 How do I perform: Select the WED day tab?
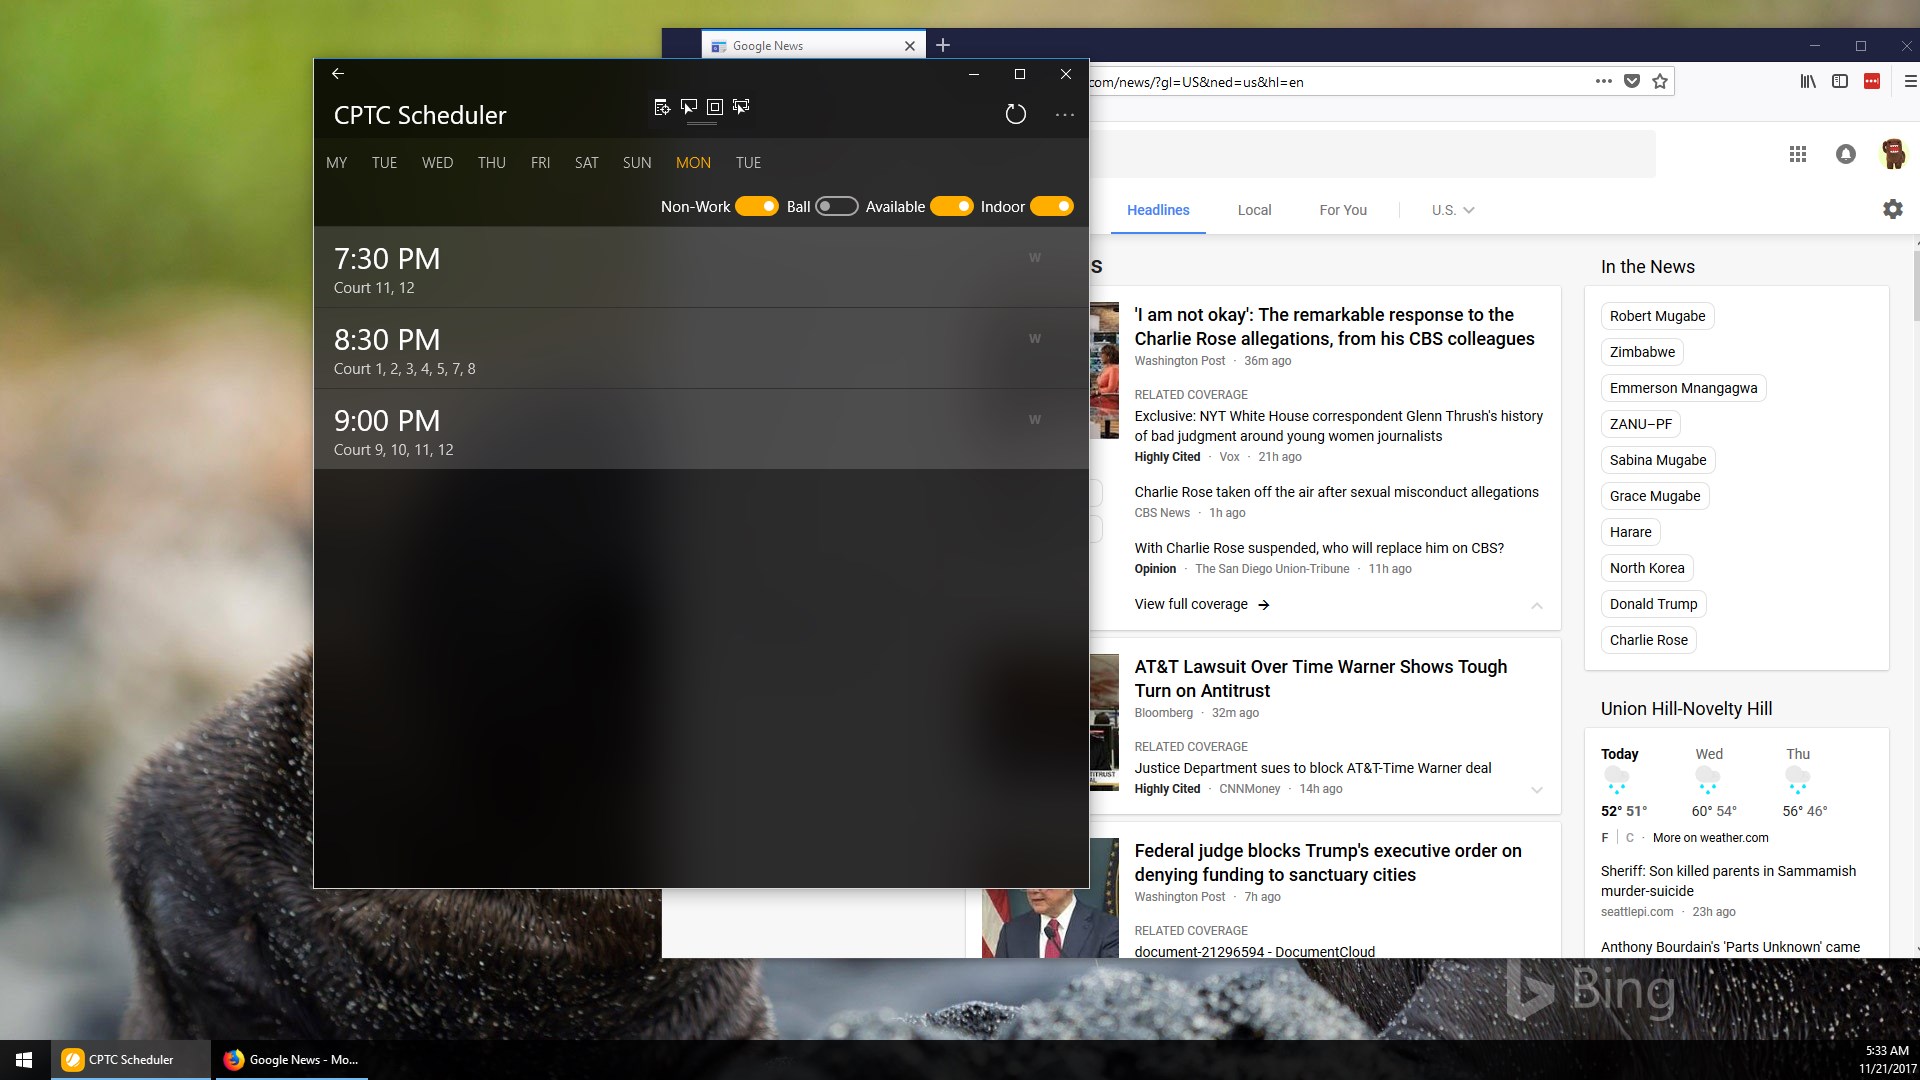point(437,163)
